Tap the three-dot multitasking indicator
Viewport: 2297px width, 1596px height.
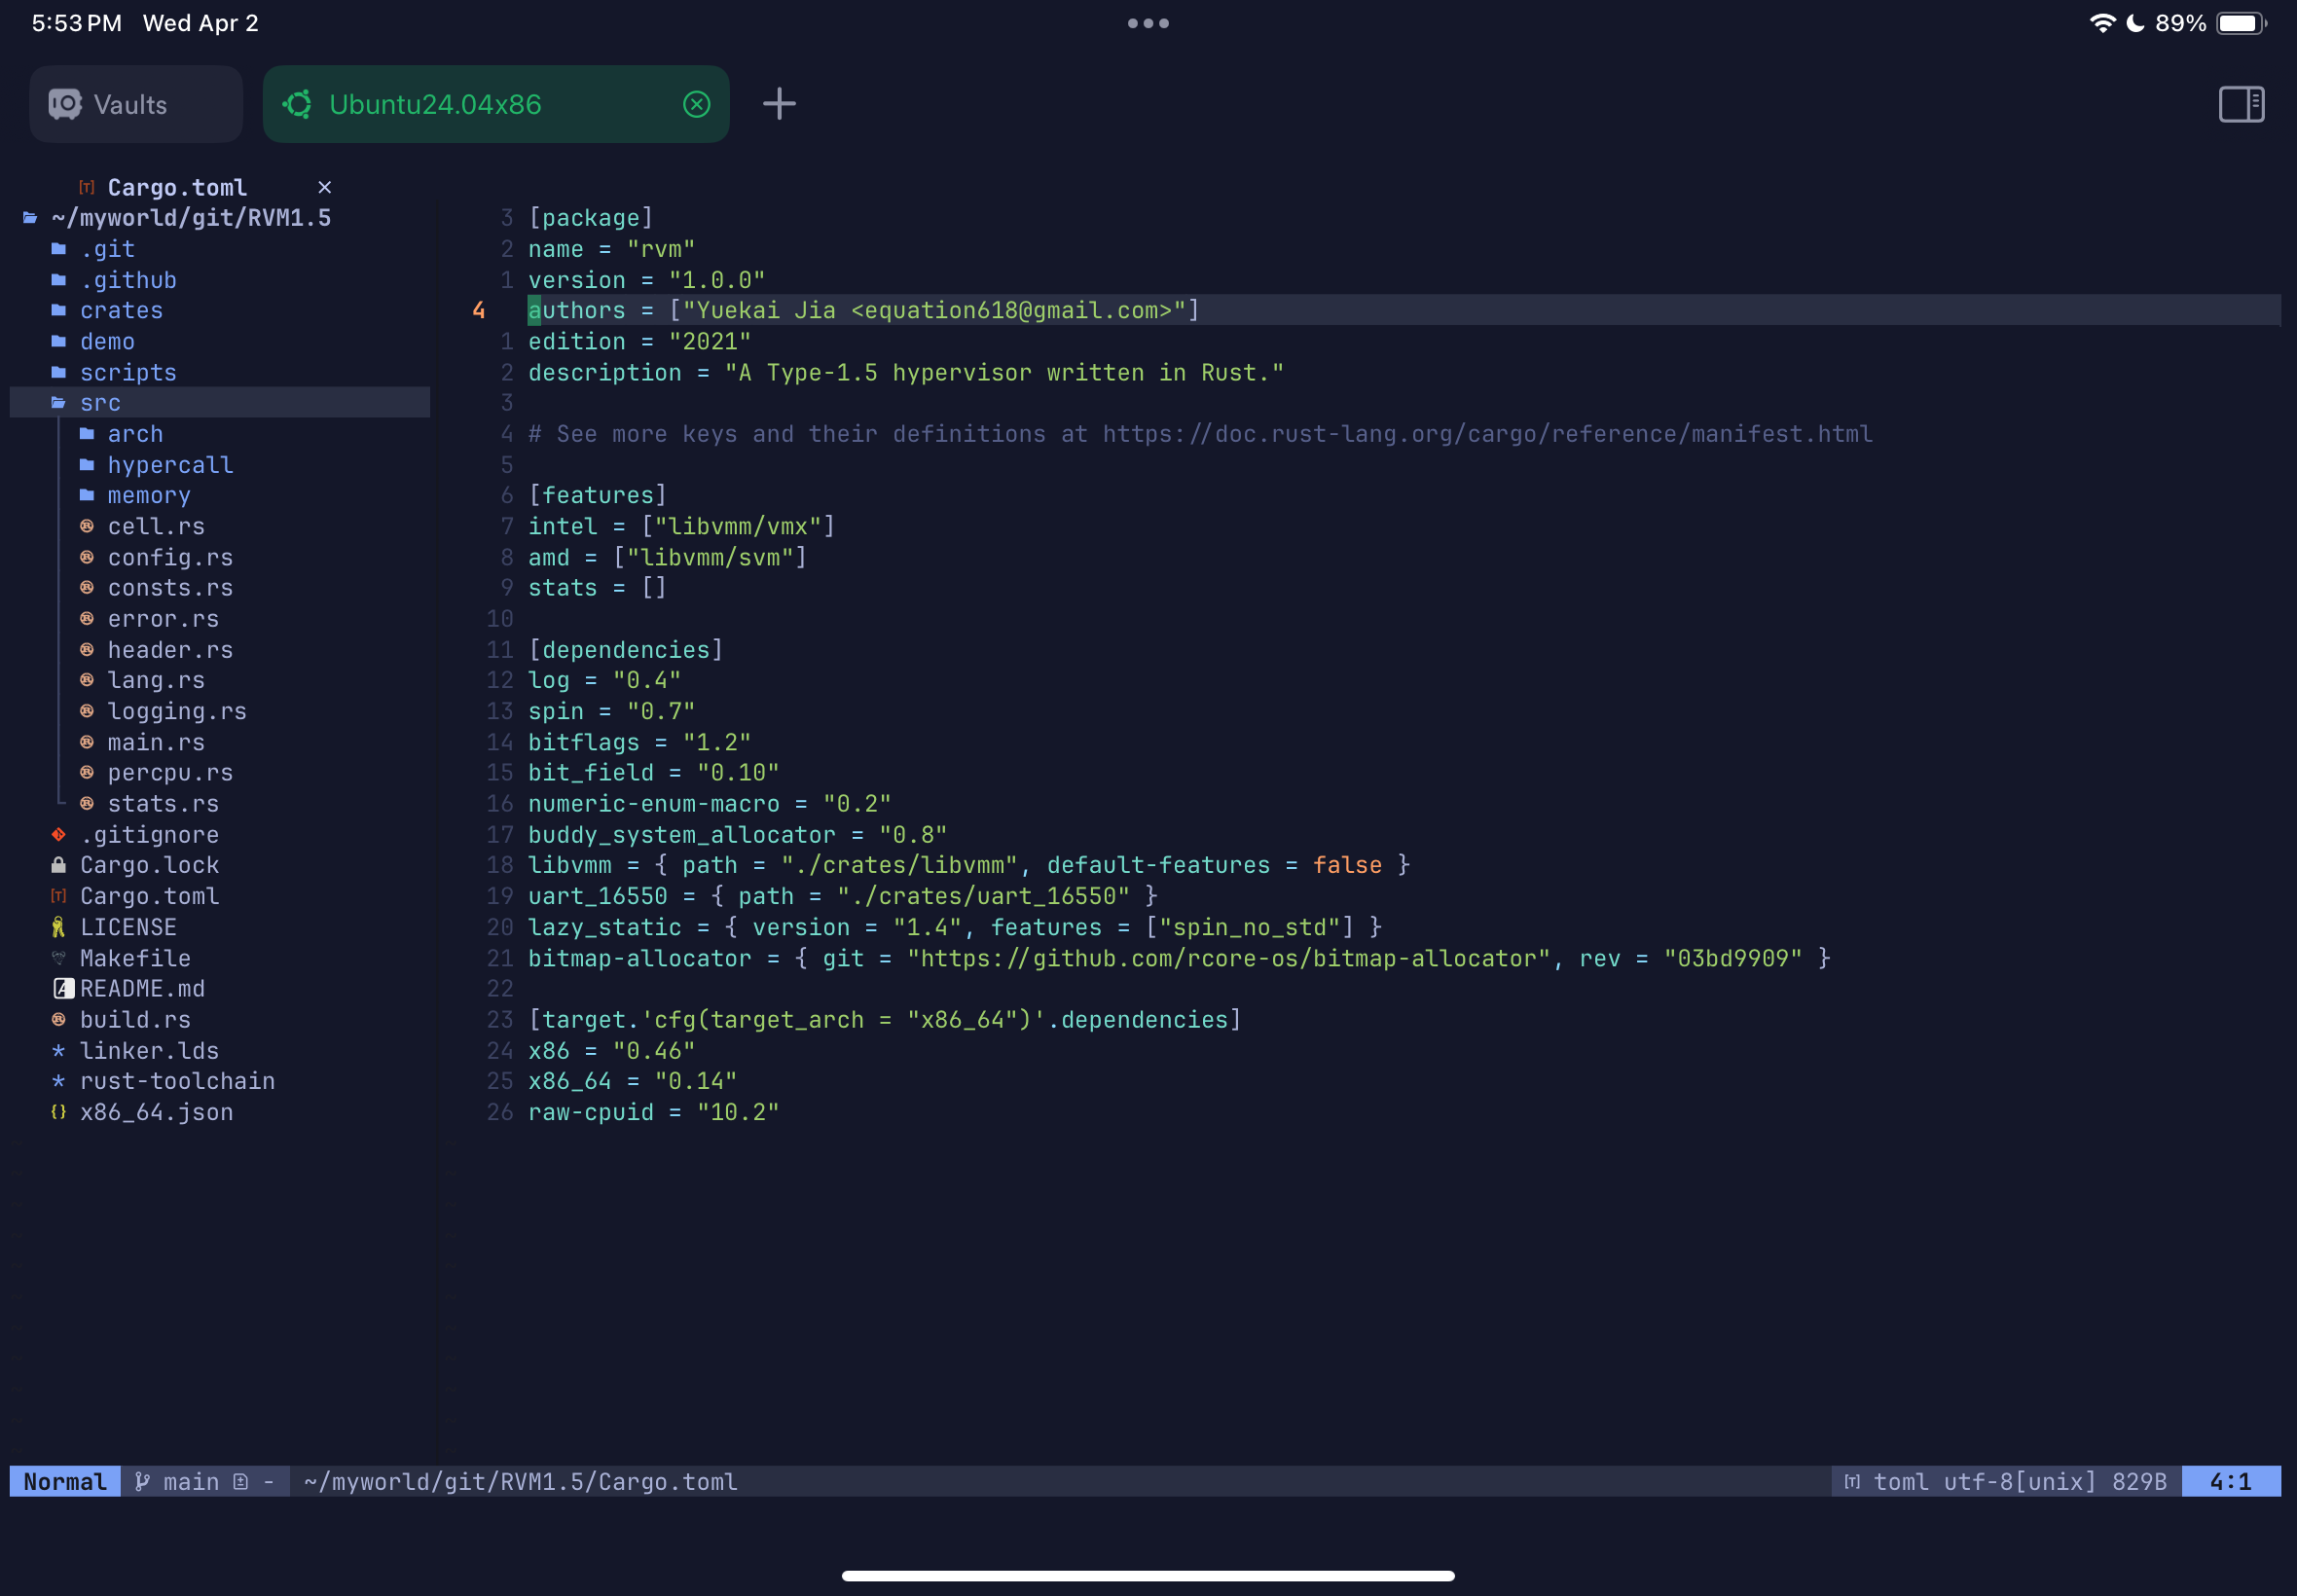[x=1148, y=23]
